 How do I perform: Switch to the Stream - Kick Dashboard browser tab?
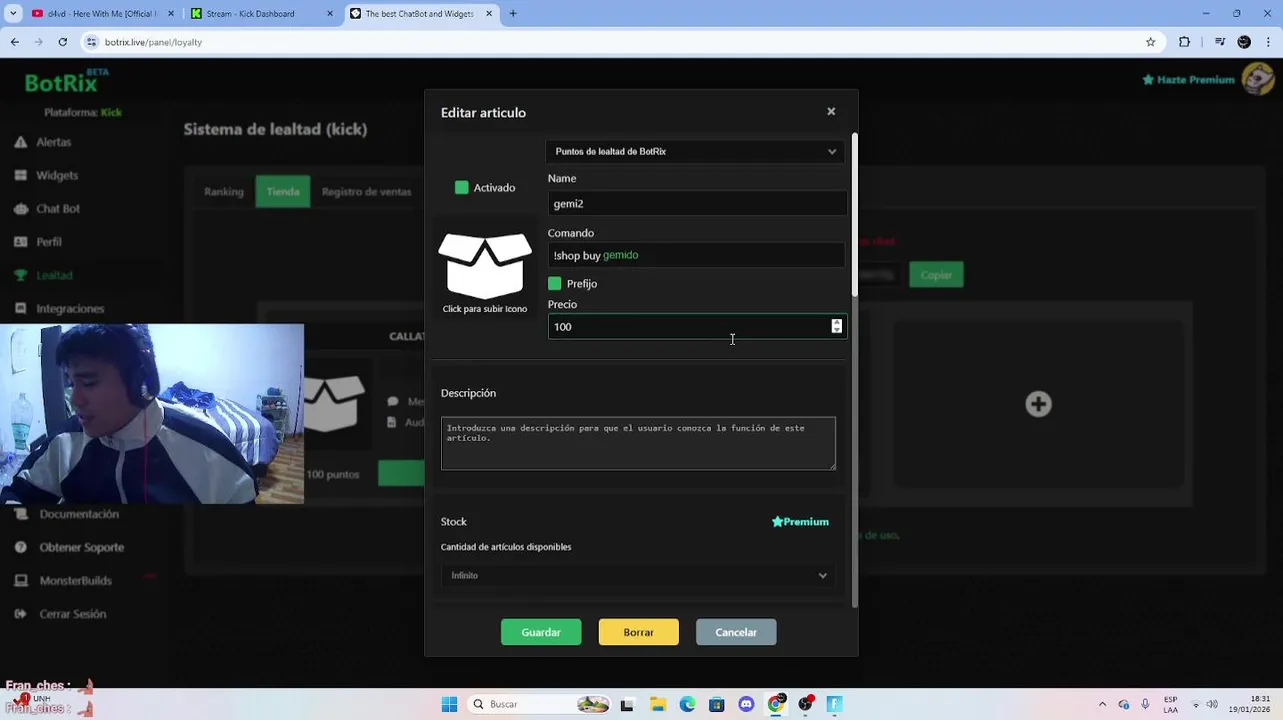coord(260,14)
